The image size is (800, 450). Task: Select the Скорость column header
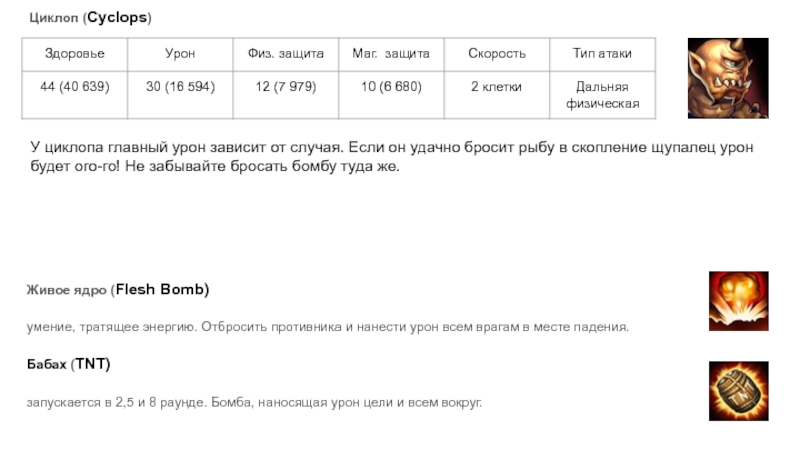pyautogui.click(x=497, y=54)
